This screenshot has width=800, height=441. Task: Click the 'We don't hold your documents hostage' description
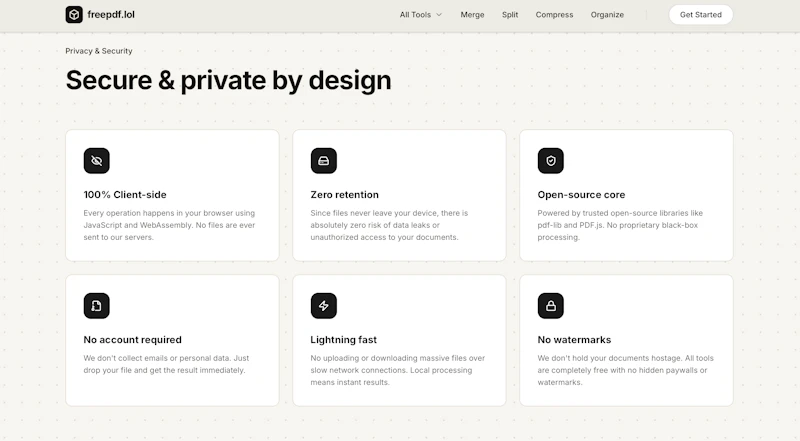[x=626, y=370]
